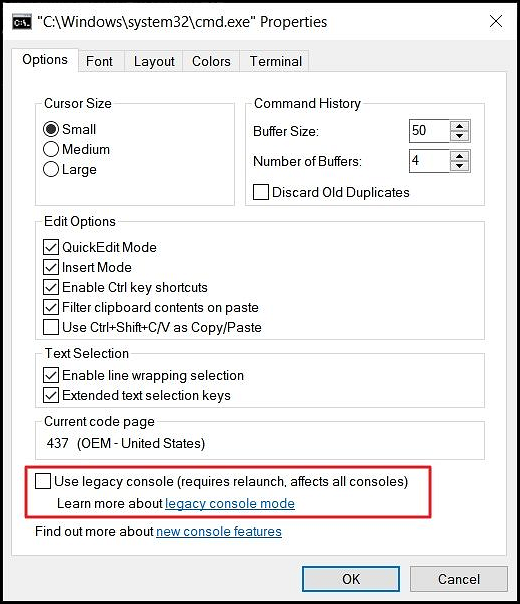Open the legacy console mode link
520x604 pixels.
[x=230, y=503]
